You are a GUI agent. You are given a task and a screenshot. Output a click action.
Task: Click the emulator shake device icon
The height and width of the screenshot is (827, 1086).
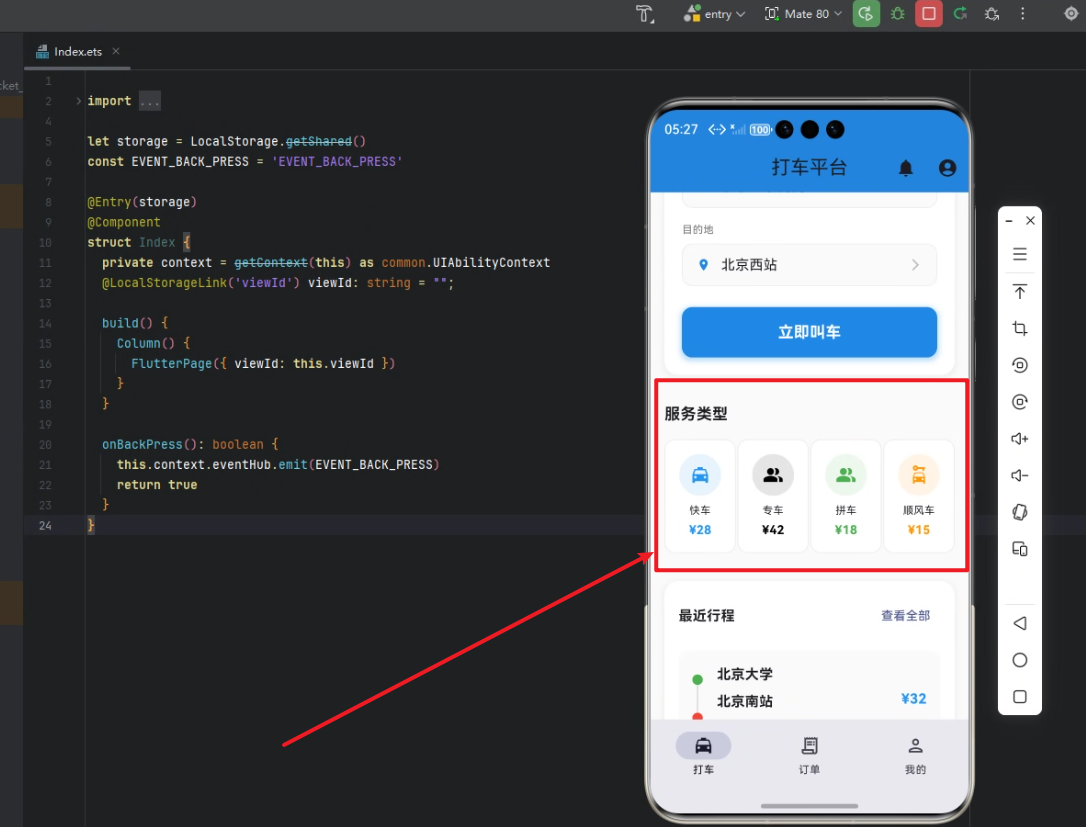(x=1020, y=512)
